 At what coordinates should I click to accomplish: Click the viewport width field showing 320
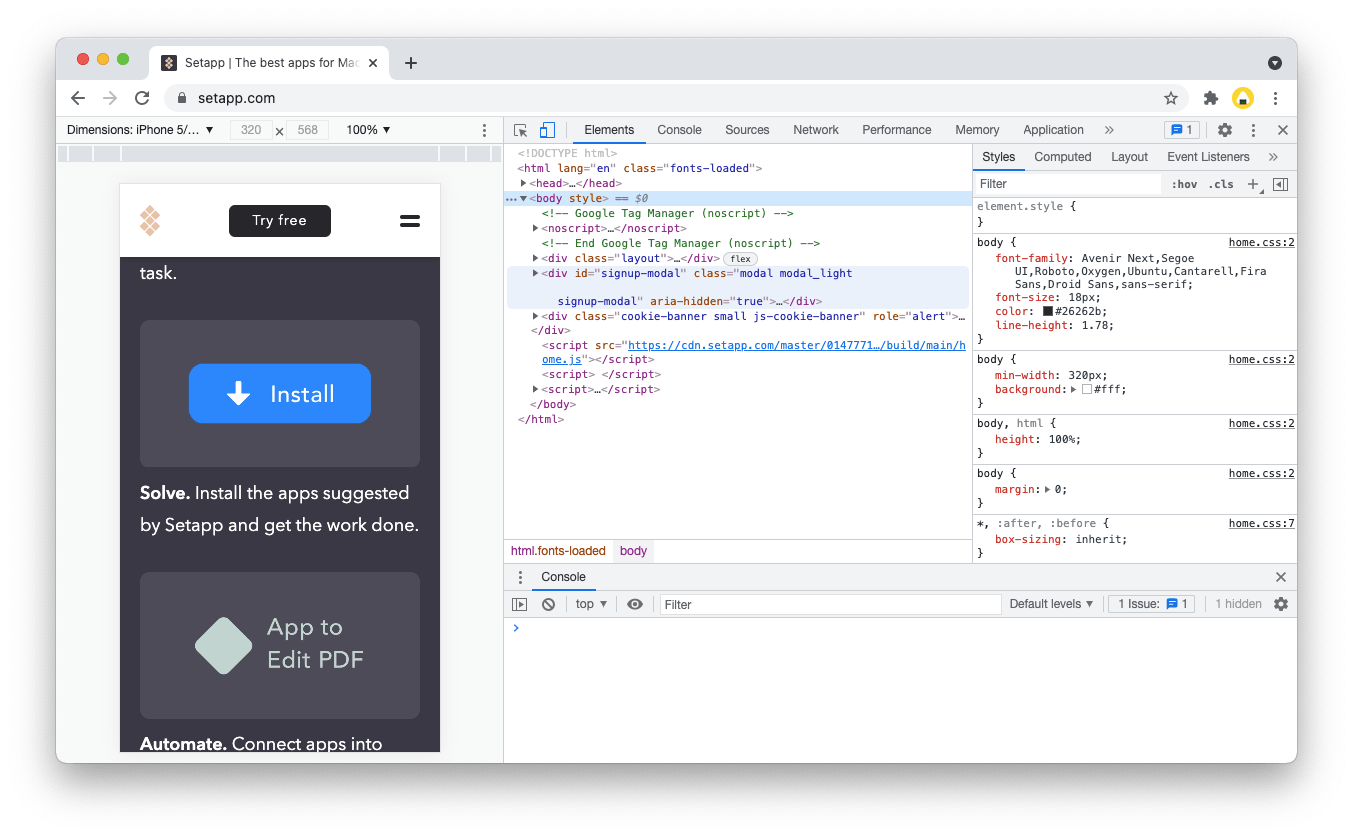click(251, 130)
